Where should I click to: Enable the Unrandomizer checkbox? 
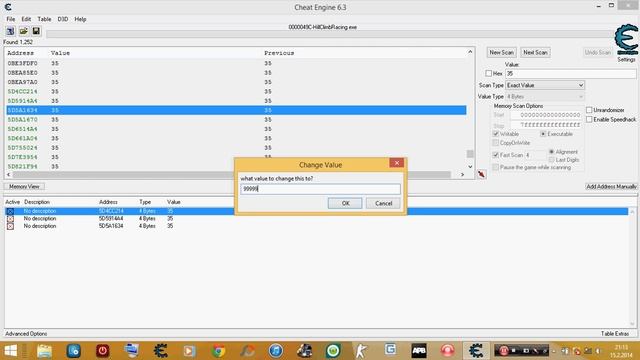tap(589, 110)
